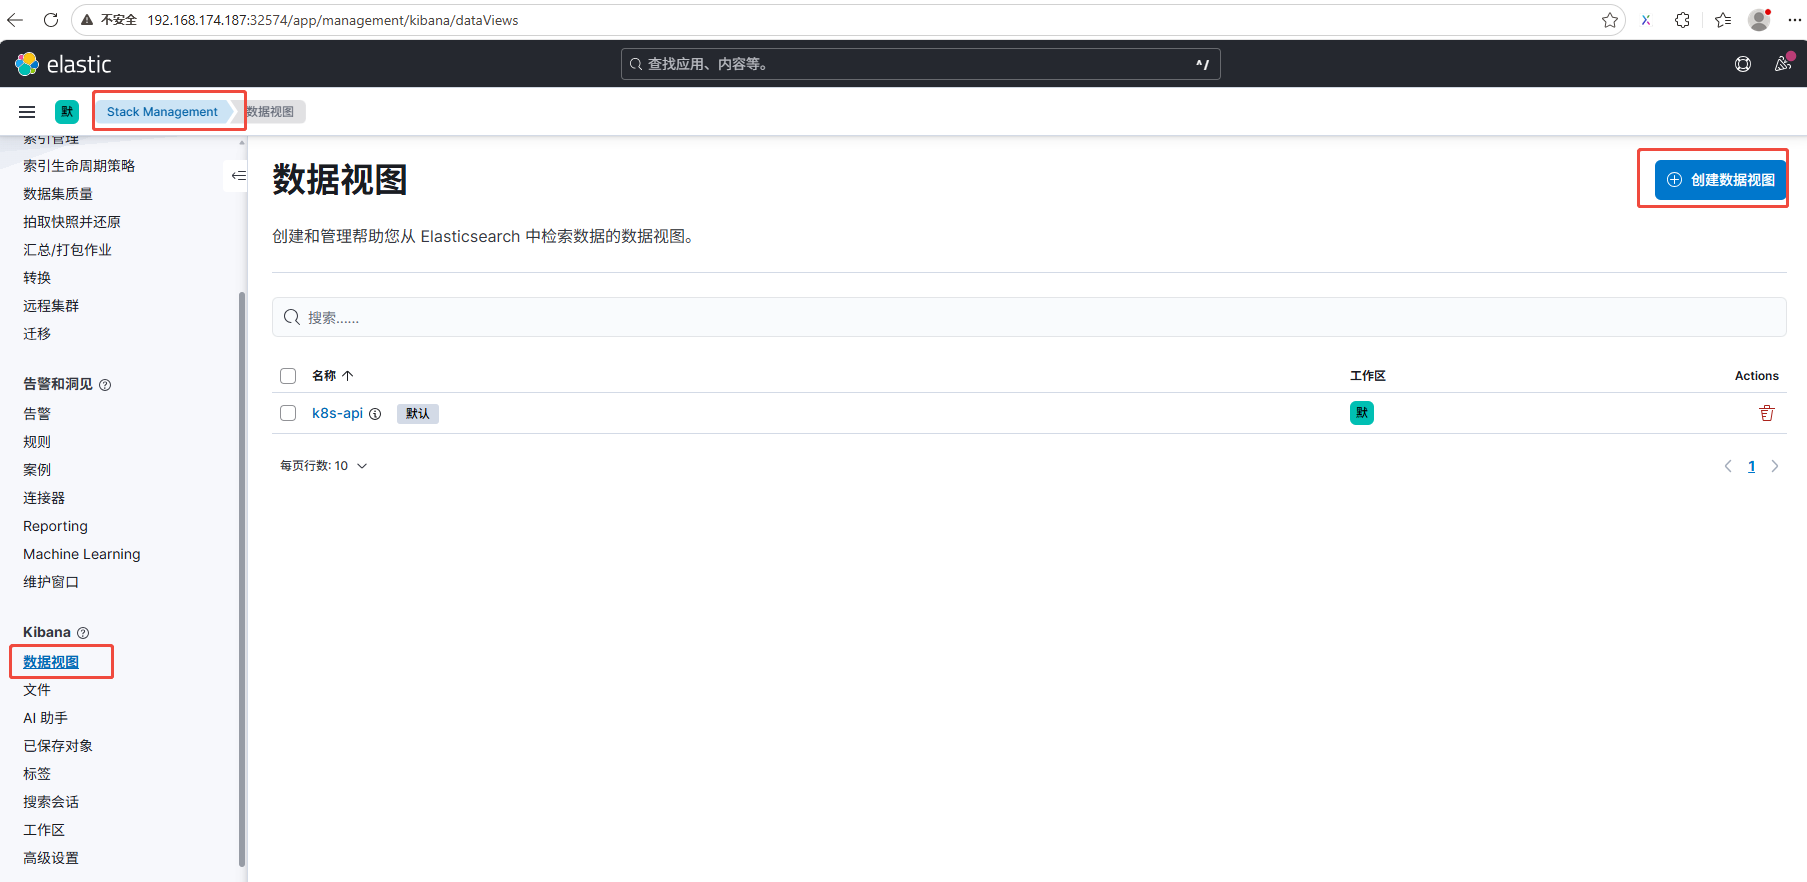Image resolution: width=1807 pixels, height=882 pixels.
Task: Bookmark page with star icon
Action: [x=1610, y=20]
